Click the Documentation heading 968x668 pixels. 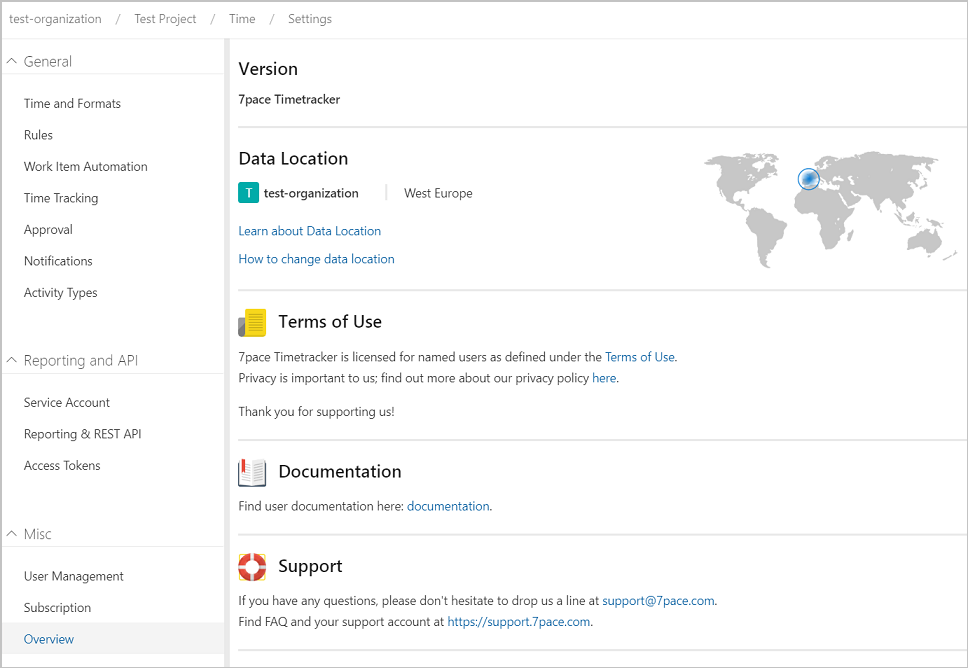(340, 472)
